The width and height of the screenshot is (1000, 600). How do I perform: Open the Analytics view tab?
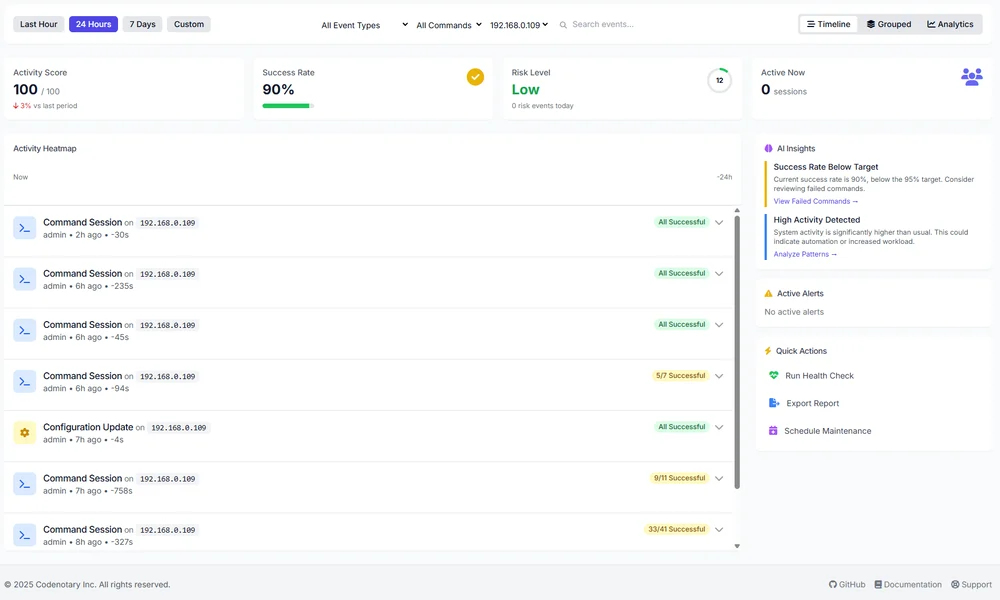point(950,24)
